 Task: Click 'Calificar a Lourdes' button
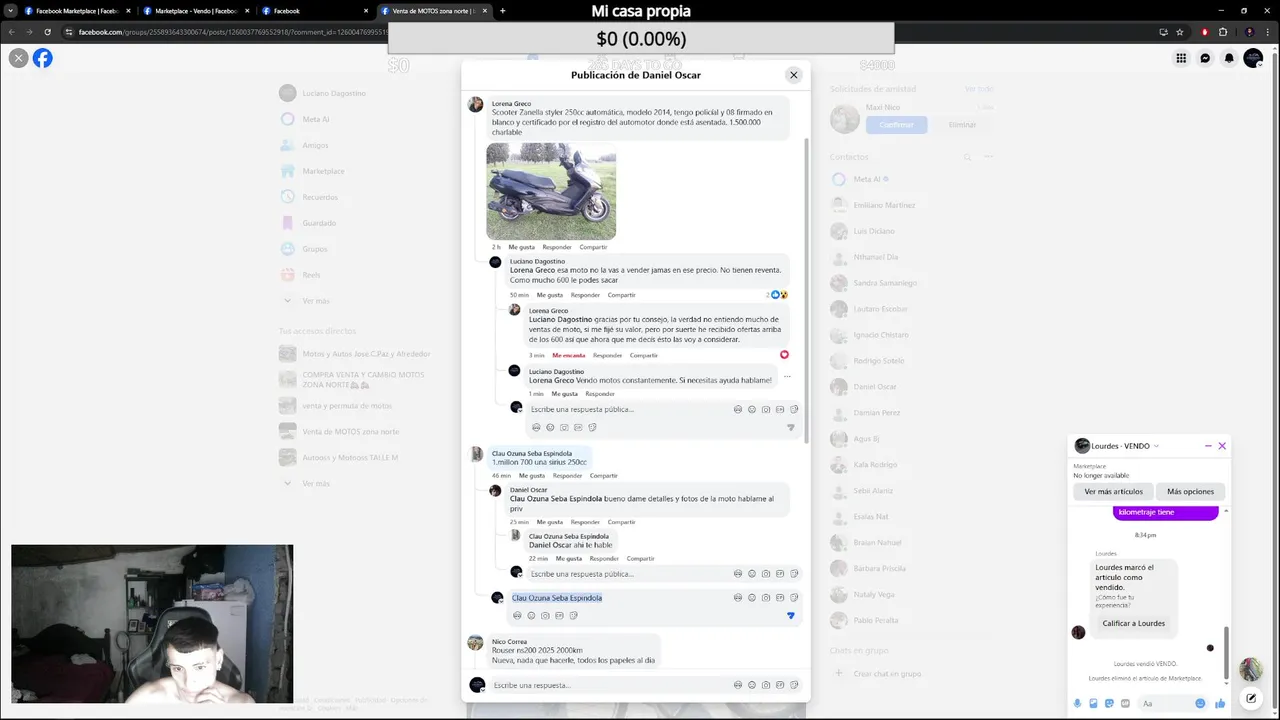point(1133,623)
